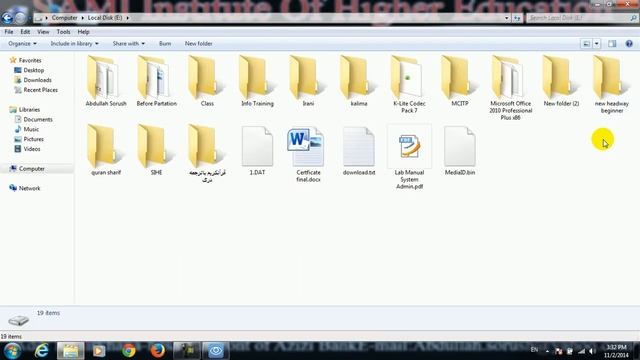Click the volume icon in system tray
Screen dimensions: 640x360
pyautogui.click(x=592, y=351)
